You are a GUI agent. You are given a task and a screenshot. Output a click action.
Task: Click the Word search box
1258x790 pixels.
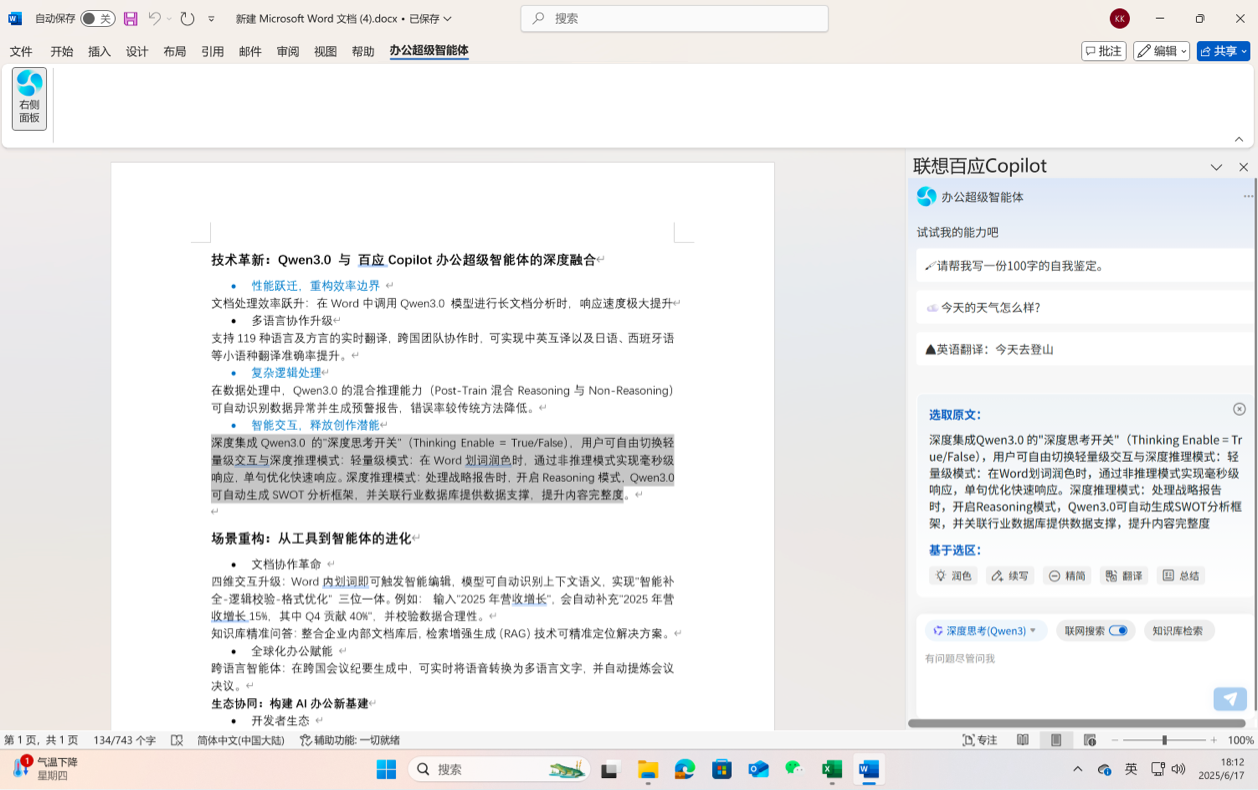pos(674,18)
